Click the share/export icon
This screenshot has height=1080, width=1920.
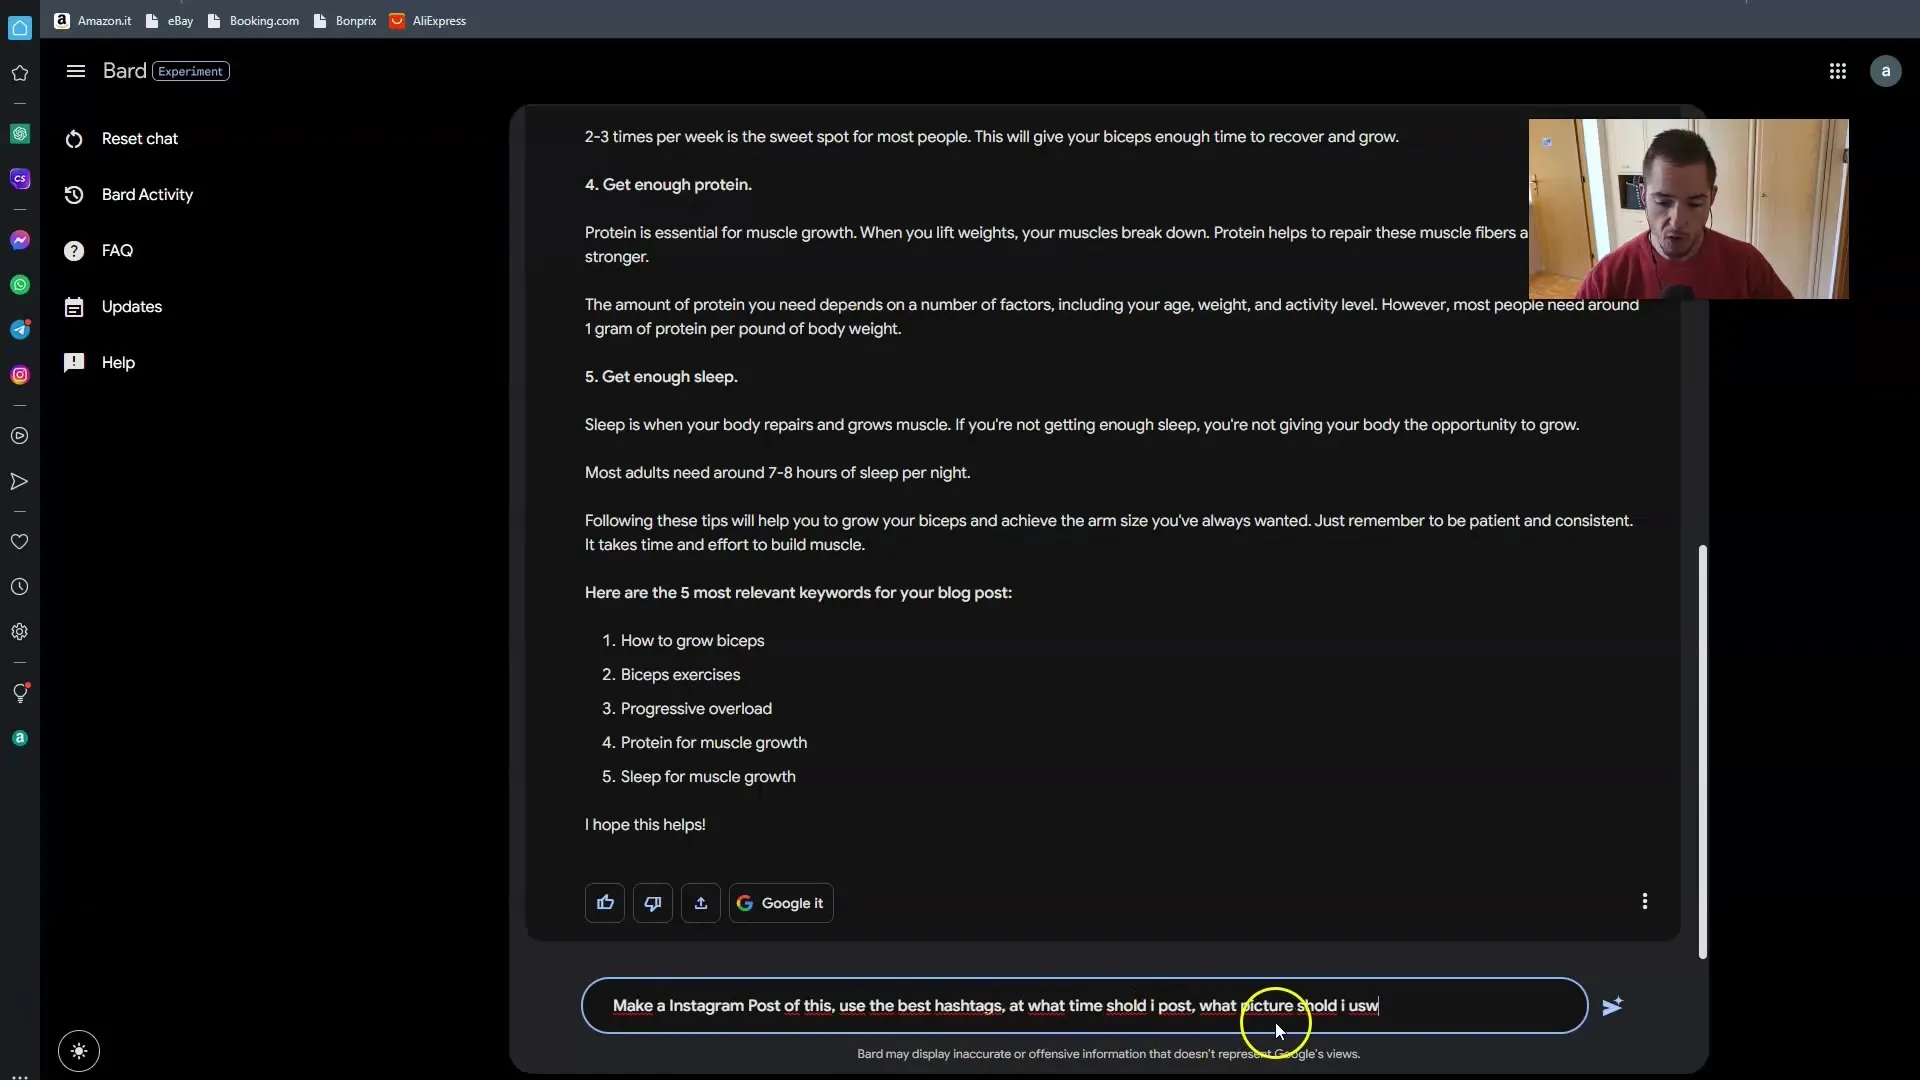700,902
